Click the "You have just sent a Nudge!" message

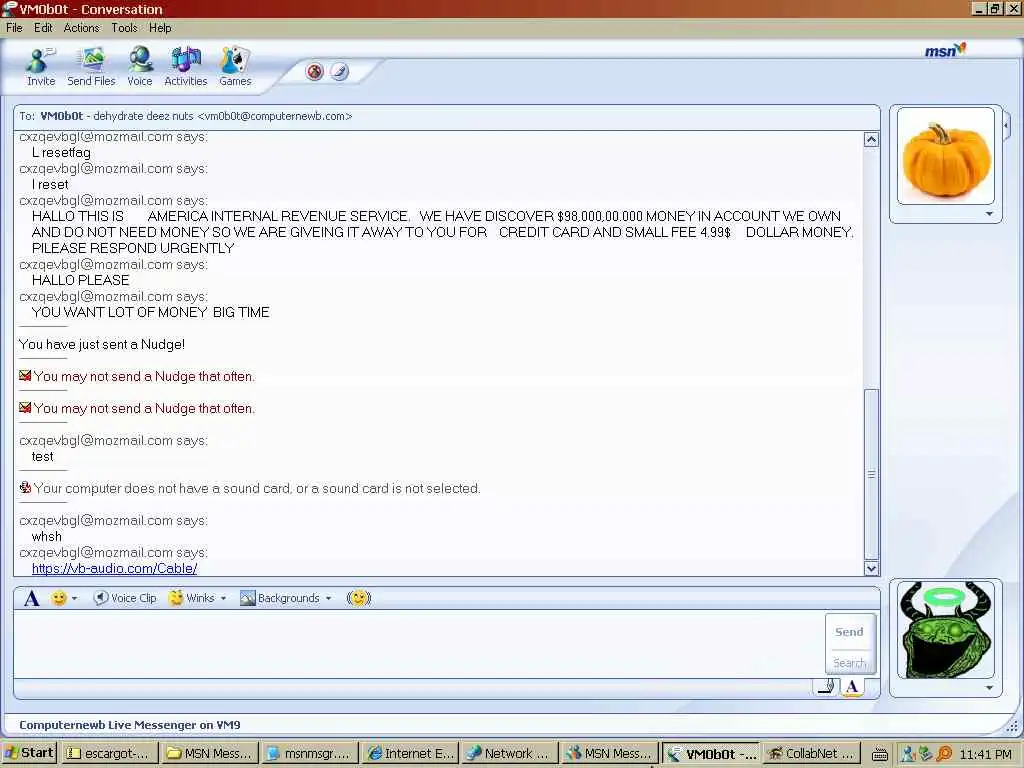102,344
